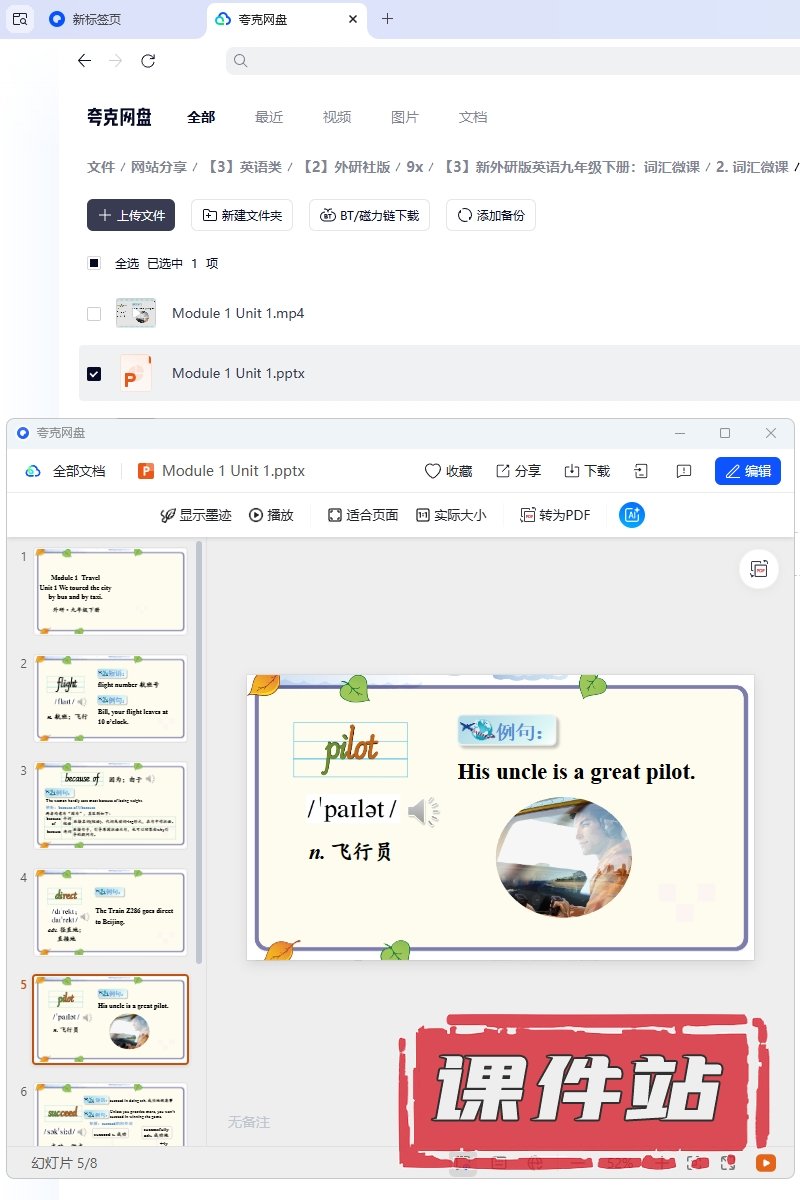Go to 网站分享 in breadcrumb path
This screenshot has width=800, height=1200.
click(x=159, y=167)
